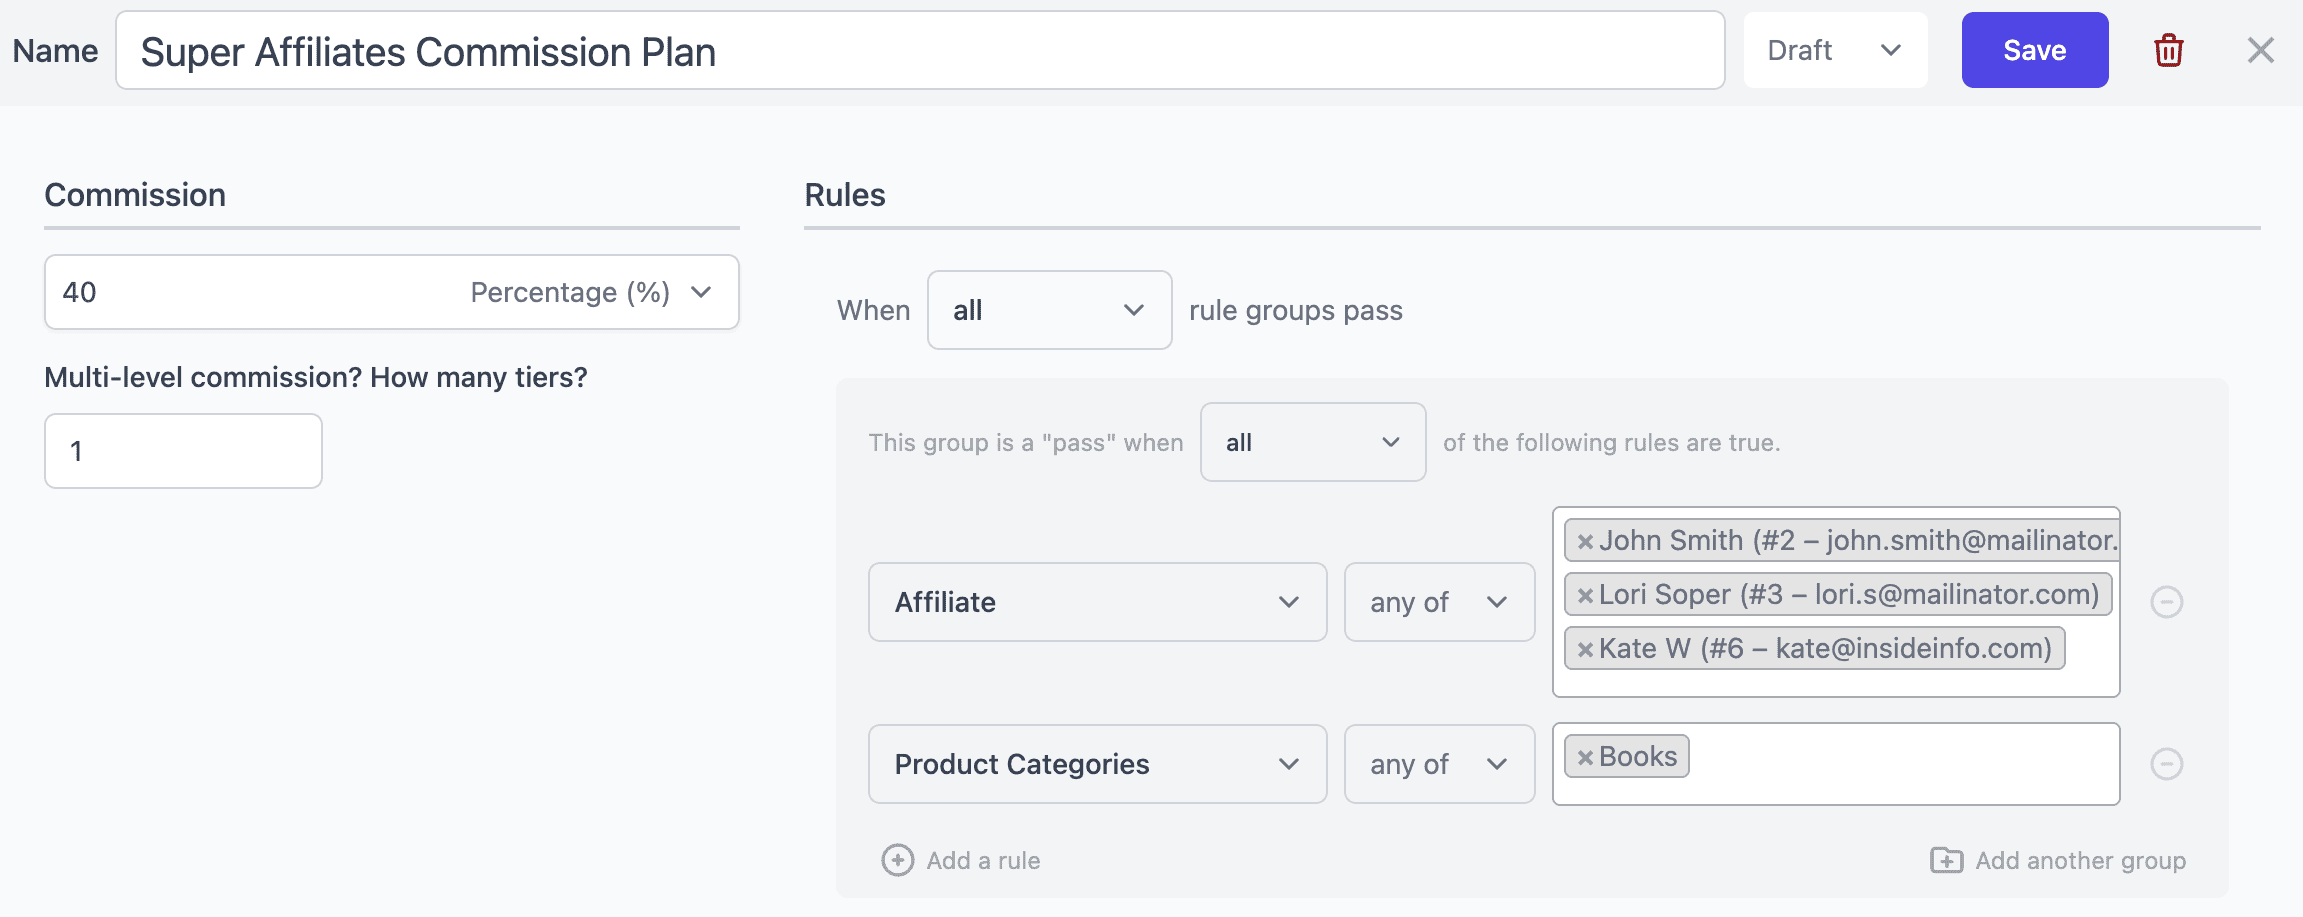Remove Kate W tag from affiliates
This screenshot has width=2303, height=917.
tap(1585, 650)
